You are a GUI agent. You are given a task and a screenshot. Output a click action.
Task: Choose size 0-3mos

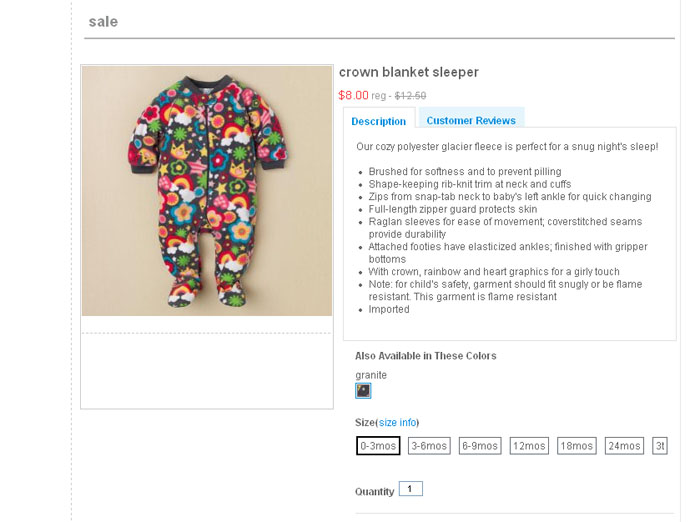379,446
